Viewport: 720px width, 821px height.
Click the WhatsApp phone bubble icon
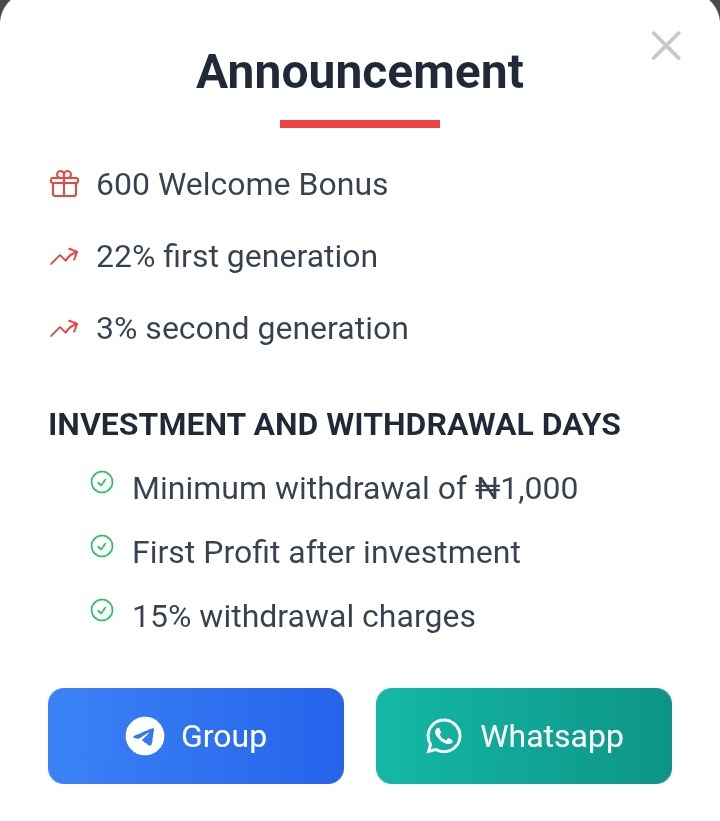coord(444,736)
